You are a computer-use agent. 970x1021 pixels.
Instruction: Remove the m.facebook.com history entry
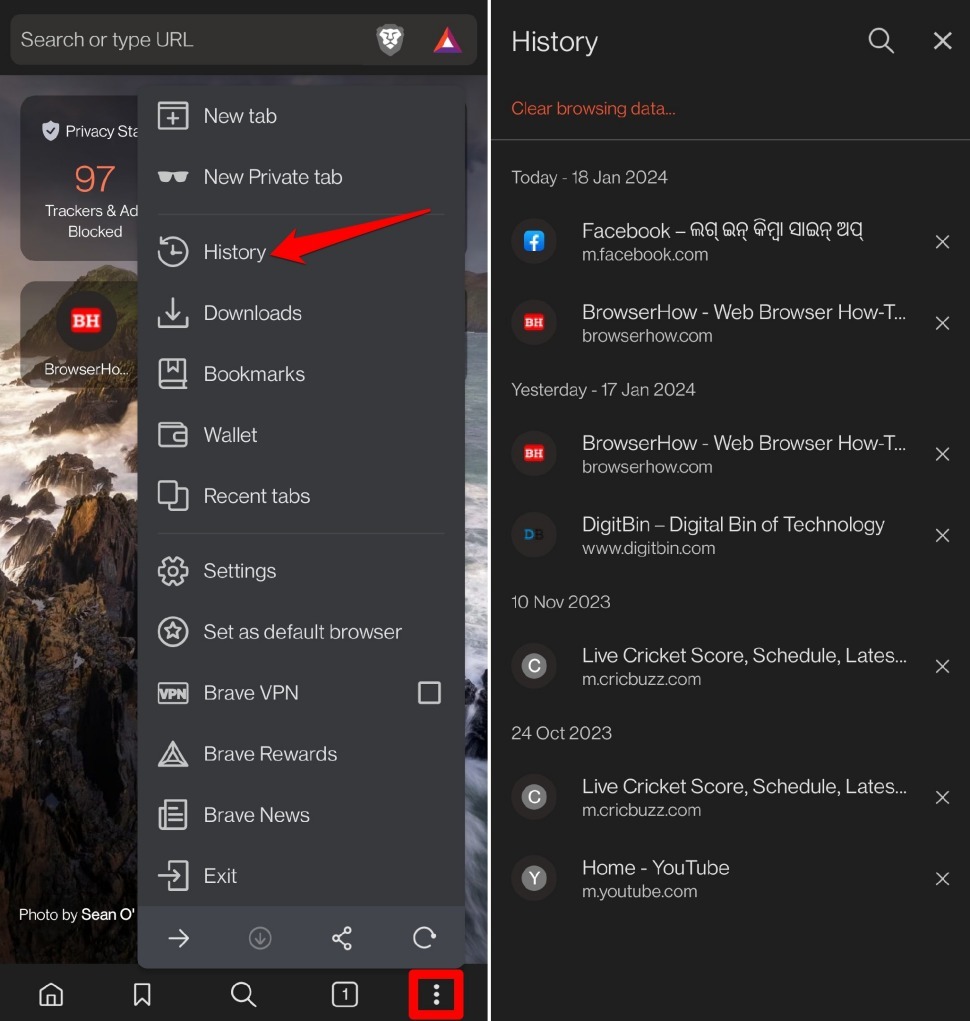tap(942, 242)
